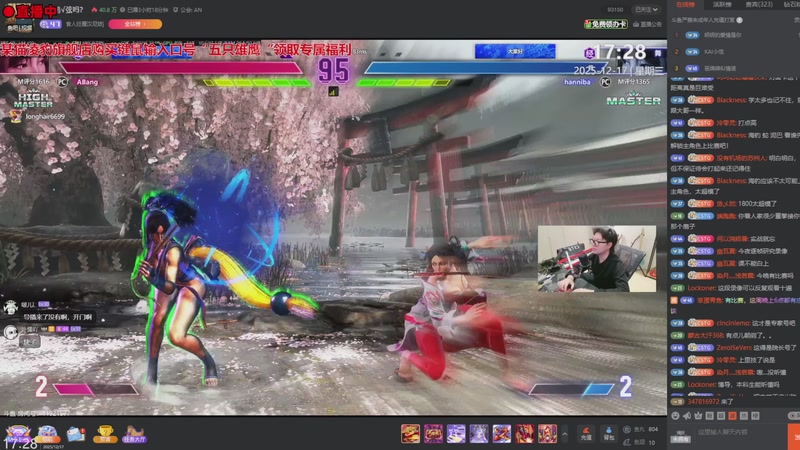Click the 347816972 来了 entry notice
Image resolution: width=800 pixels, height=450 pixels.
point(709,402)
